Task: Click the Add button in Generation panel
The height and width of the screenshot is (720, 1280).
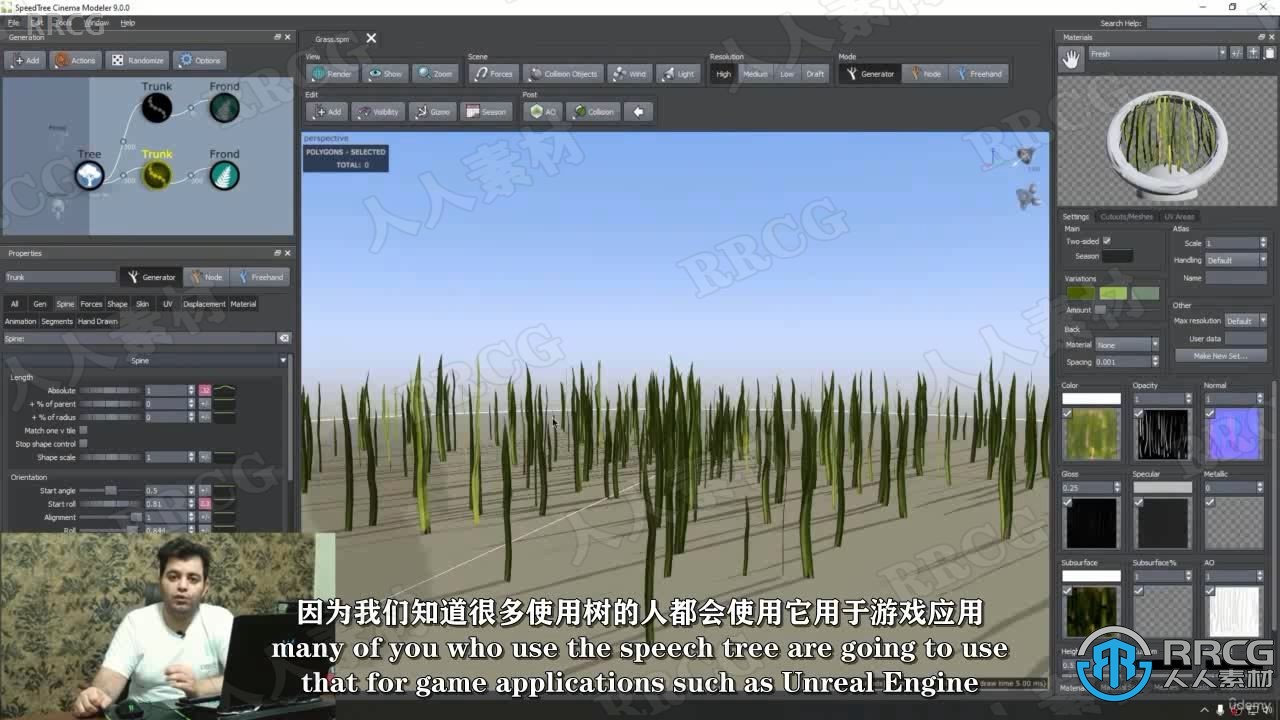Action: [26, 60]
